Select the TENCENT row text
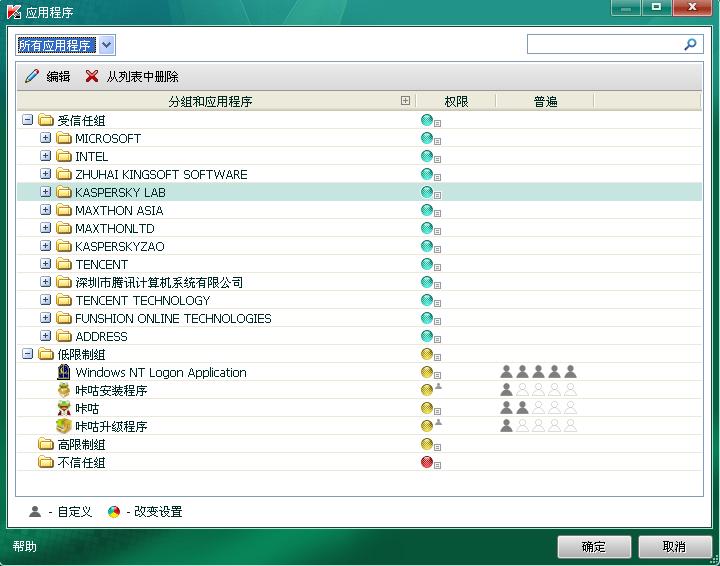The image size is (720, 566). click(x=102, y=264)
